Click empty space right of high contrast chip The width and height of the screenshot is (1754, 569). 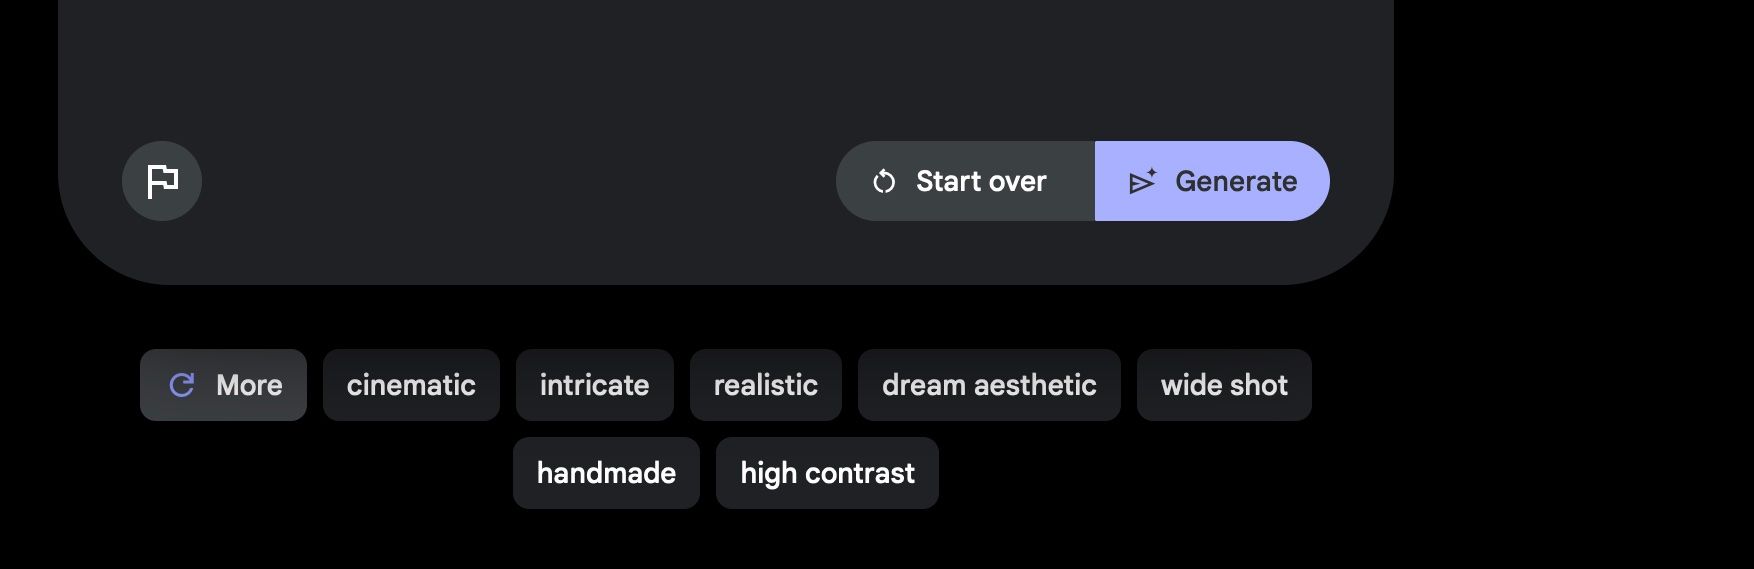[1130, 473]
